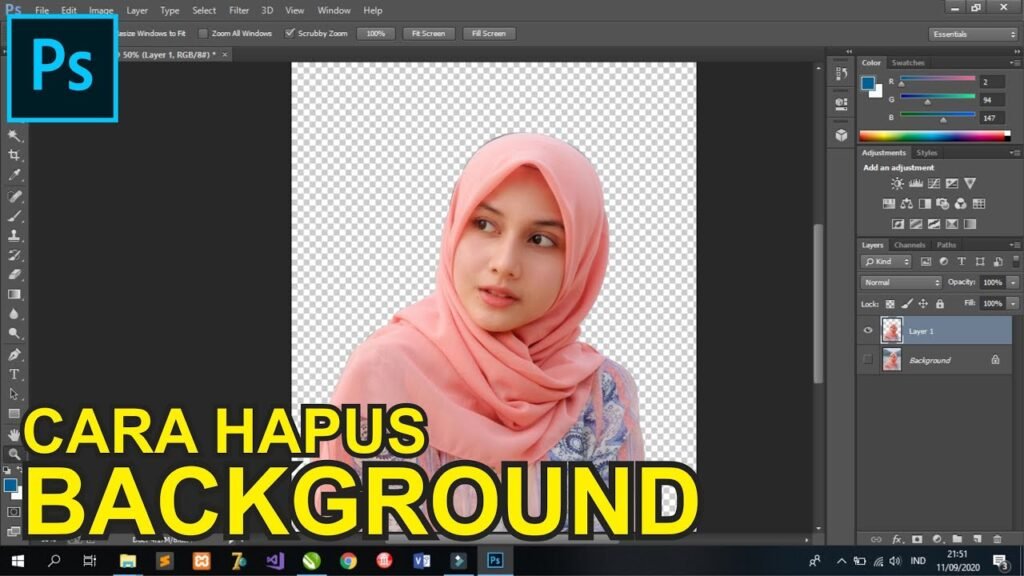This screenshot has width=1024, height=576.
Task: Open the Essentials workspace dropdown
Action: tap(973, 33)
